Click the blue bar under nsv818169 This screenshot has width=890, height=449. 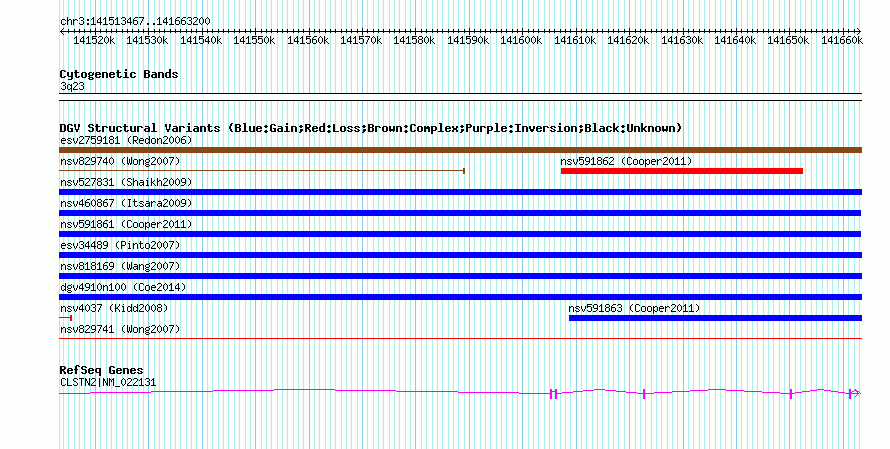point(460,276)
